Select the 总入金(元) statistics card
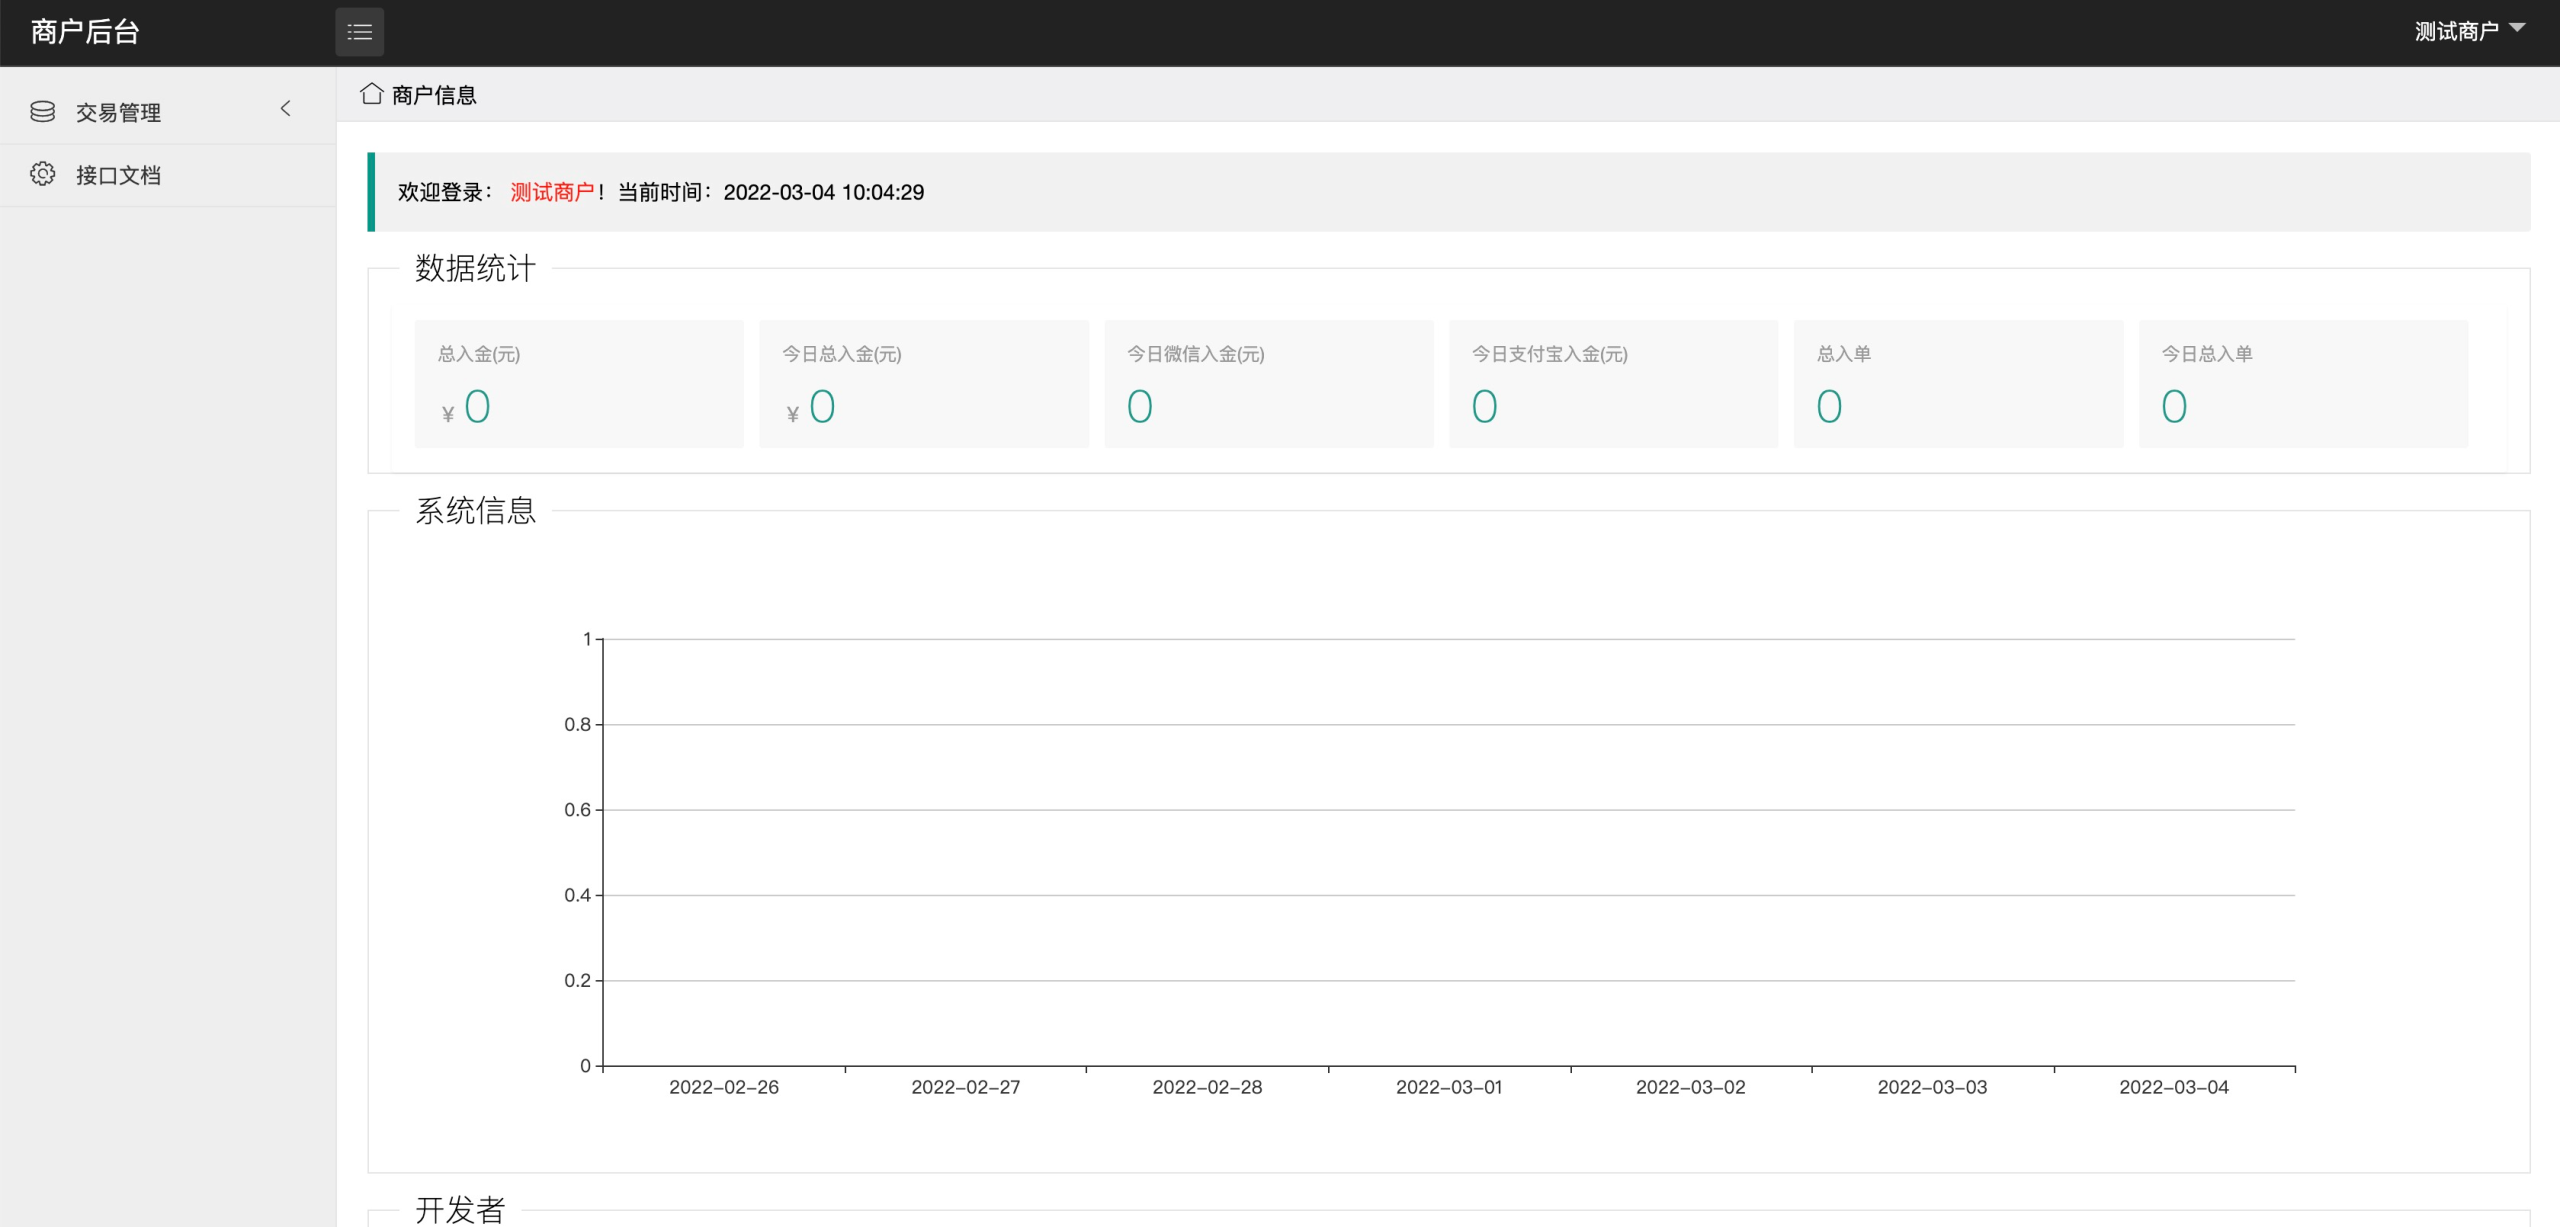 coord(579,384)
